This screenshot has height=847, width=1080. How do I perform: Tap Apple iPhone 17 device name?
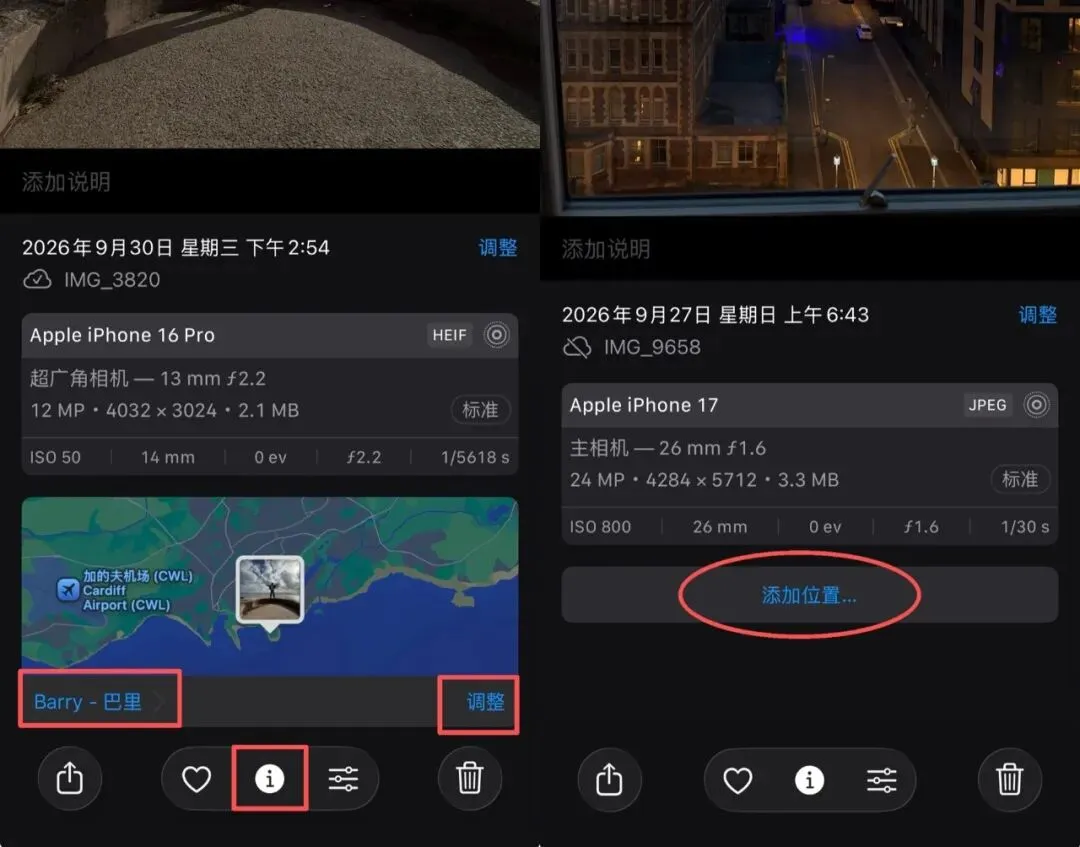643,405
